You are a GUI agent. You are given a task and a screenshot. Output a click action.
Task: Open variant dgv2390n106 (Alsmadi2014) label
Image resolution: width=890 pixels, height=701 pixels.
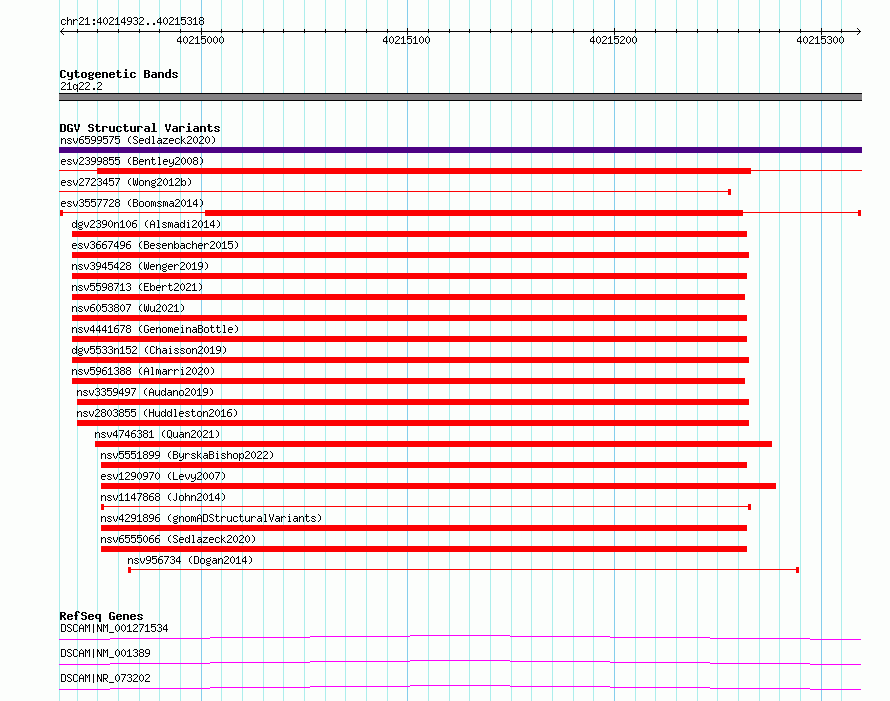click(146, 224)
